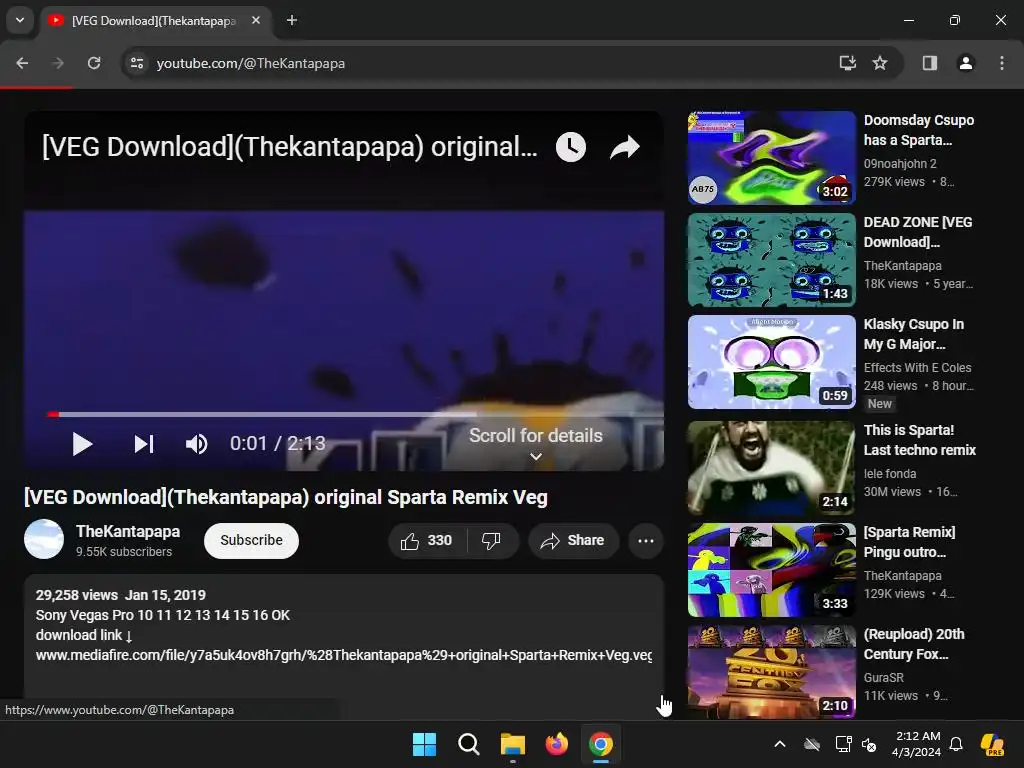Show hidden system tray icons
This screenshot has width=1024, height=768.
point(780,744)
